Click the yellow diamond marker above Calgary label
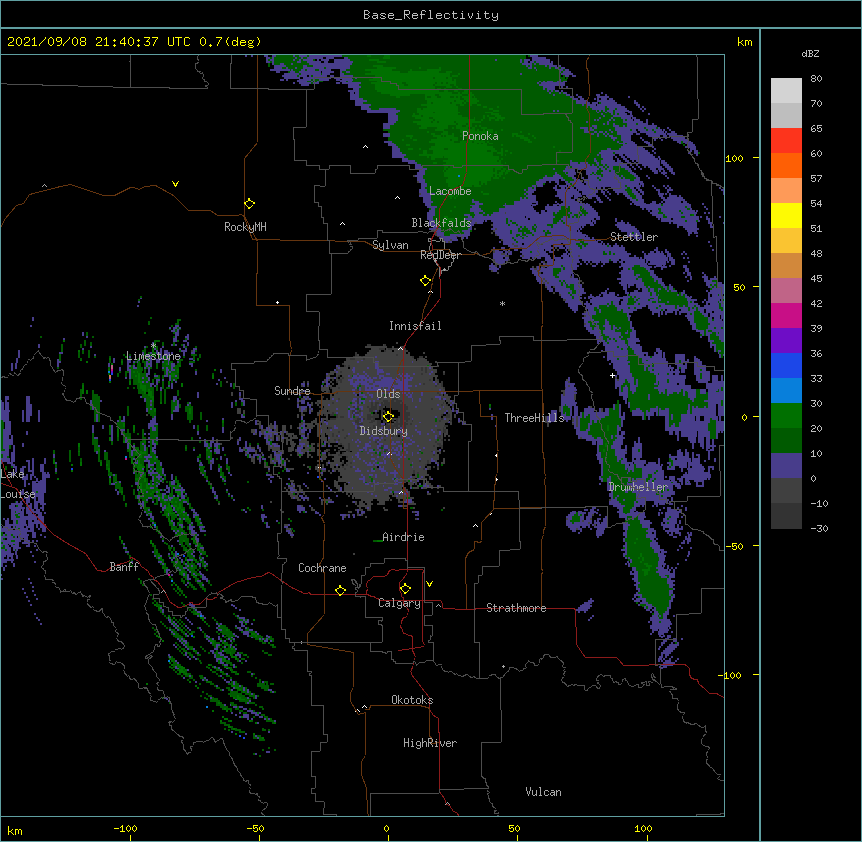 pos(405,589)
